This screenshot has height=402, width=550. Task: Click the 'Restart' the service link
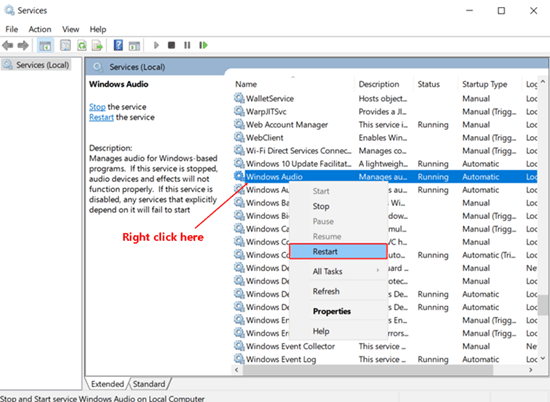[101, 118]
